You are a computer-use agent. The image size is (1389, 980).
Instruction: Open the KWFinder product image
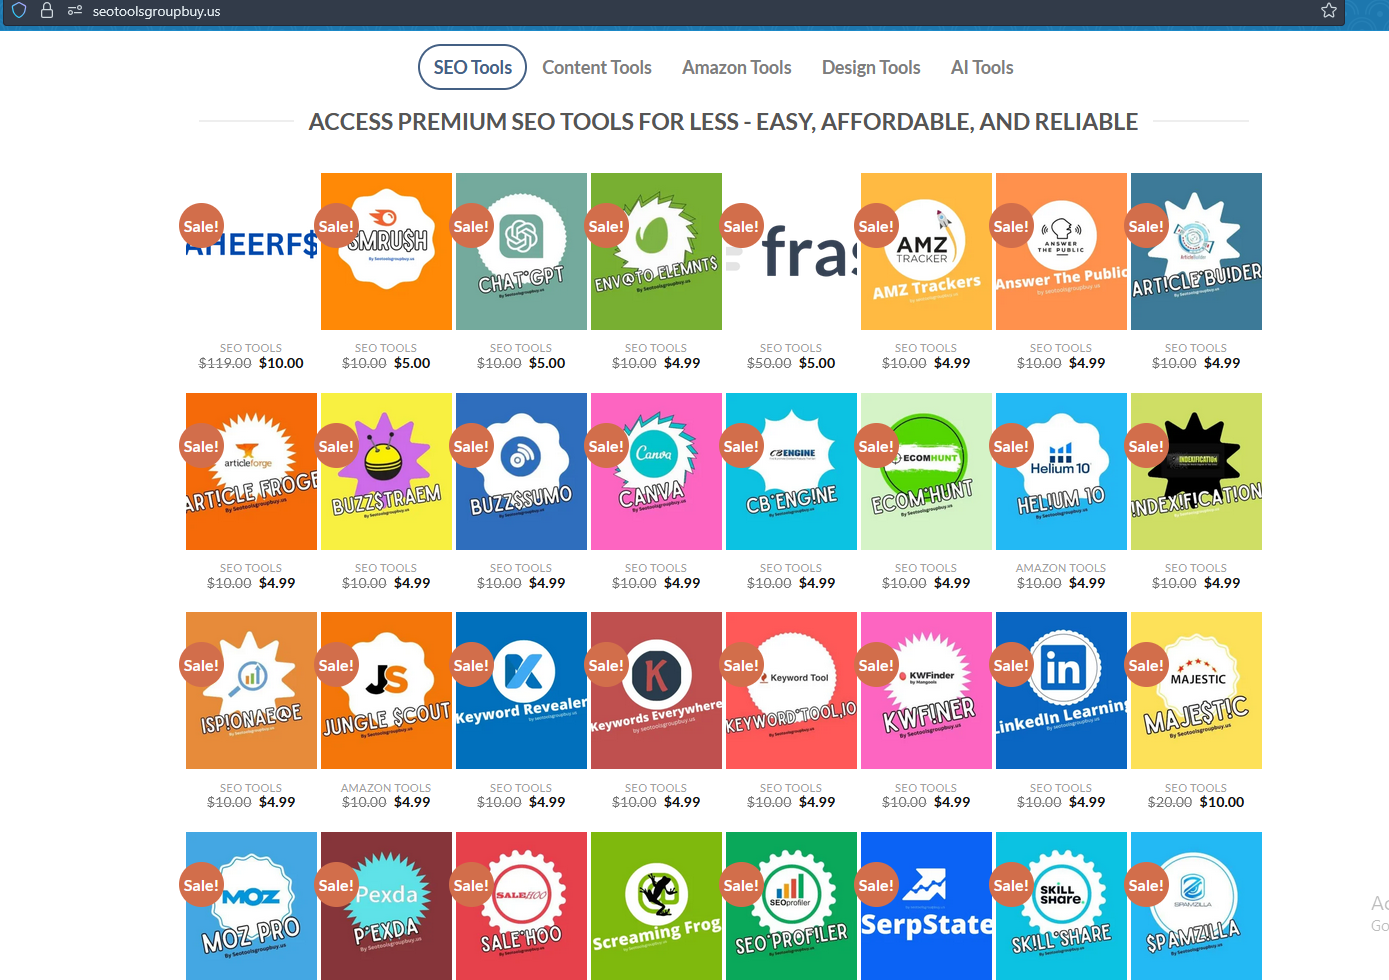click(x=926, y=690)
